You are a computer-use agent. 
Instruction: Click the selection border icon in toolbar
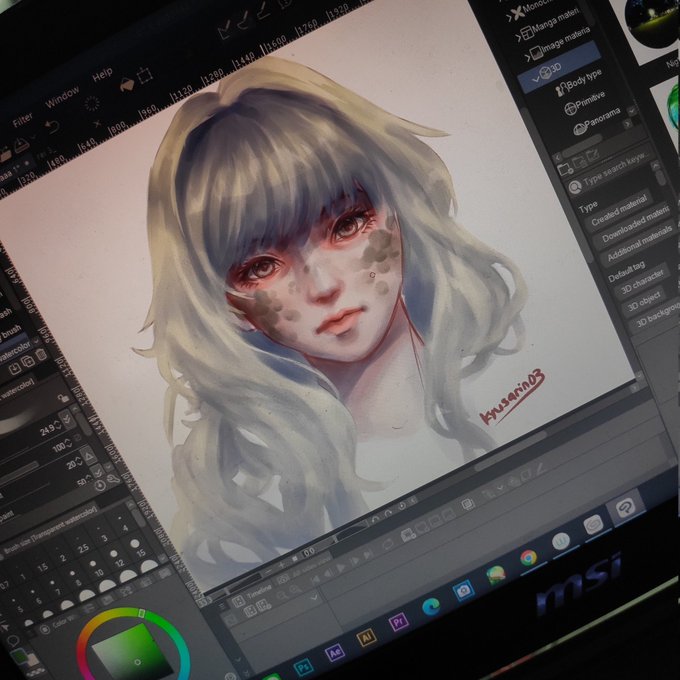pyautogui.click(x=144, y=75)
